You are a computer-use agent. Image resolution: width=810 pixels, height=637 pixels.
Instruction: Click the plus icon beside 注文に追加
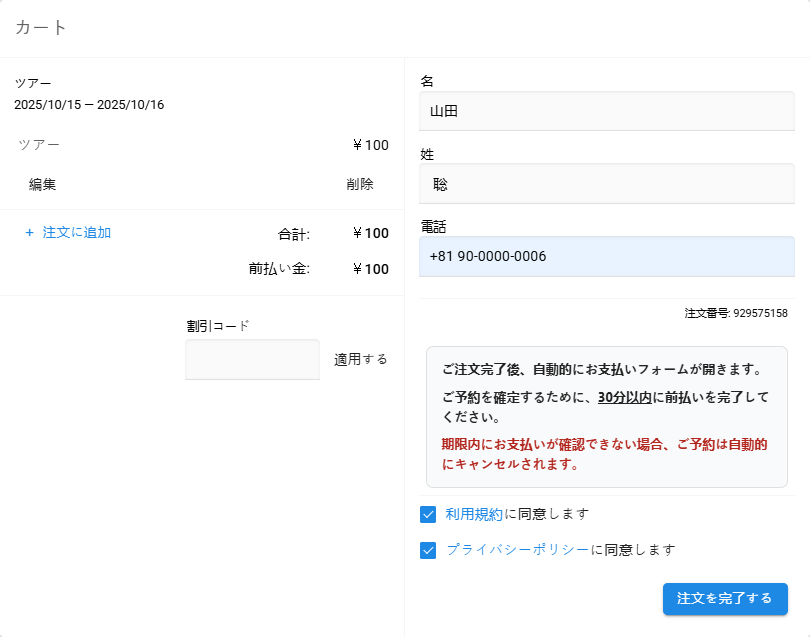point(30,233)
